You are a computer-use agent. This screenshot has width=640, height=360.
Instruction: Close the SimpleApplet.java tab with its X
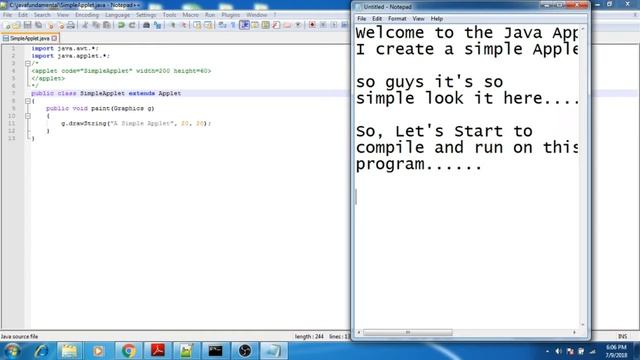coord(54,38)
